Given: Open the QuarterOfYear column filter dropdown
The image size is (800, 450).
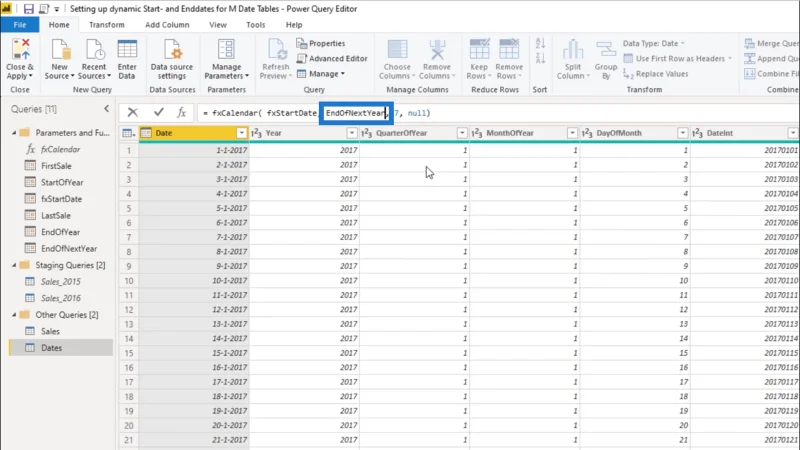Looking at the screenshot, I should (462, 133).
